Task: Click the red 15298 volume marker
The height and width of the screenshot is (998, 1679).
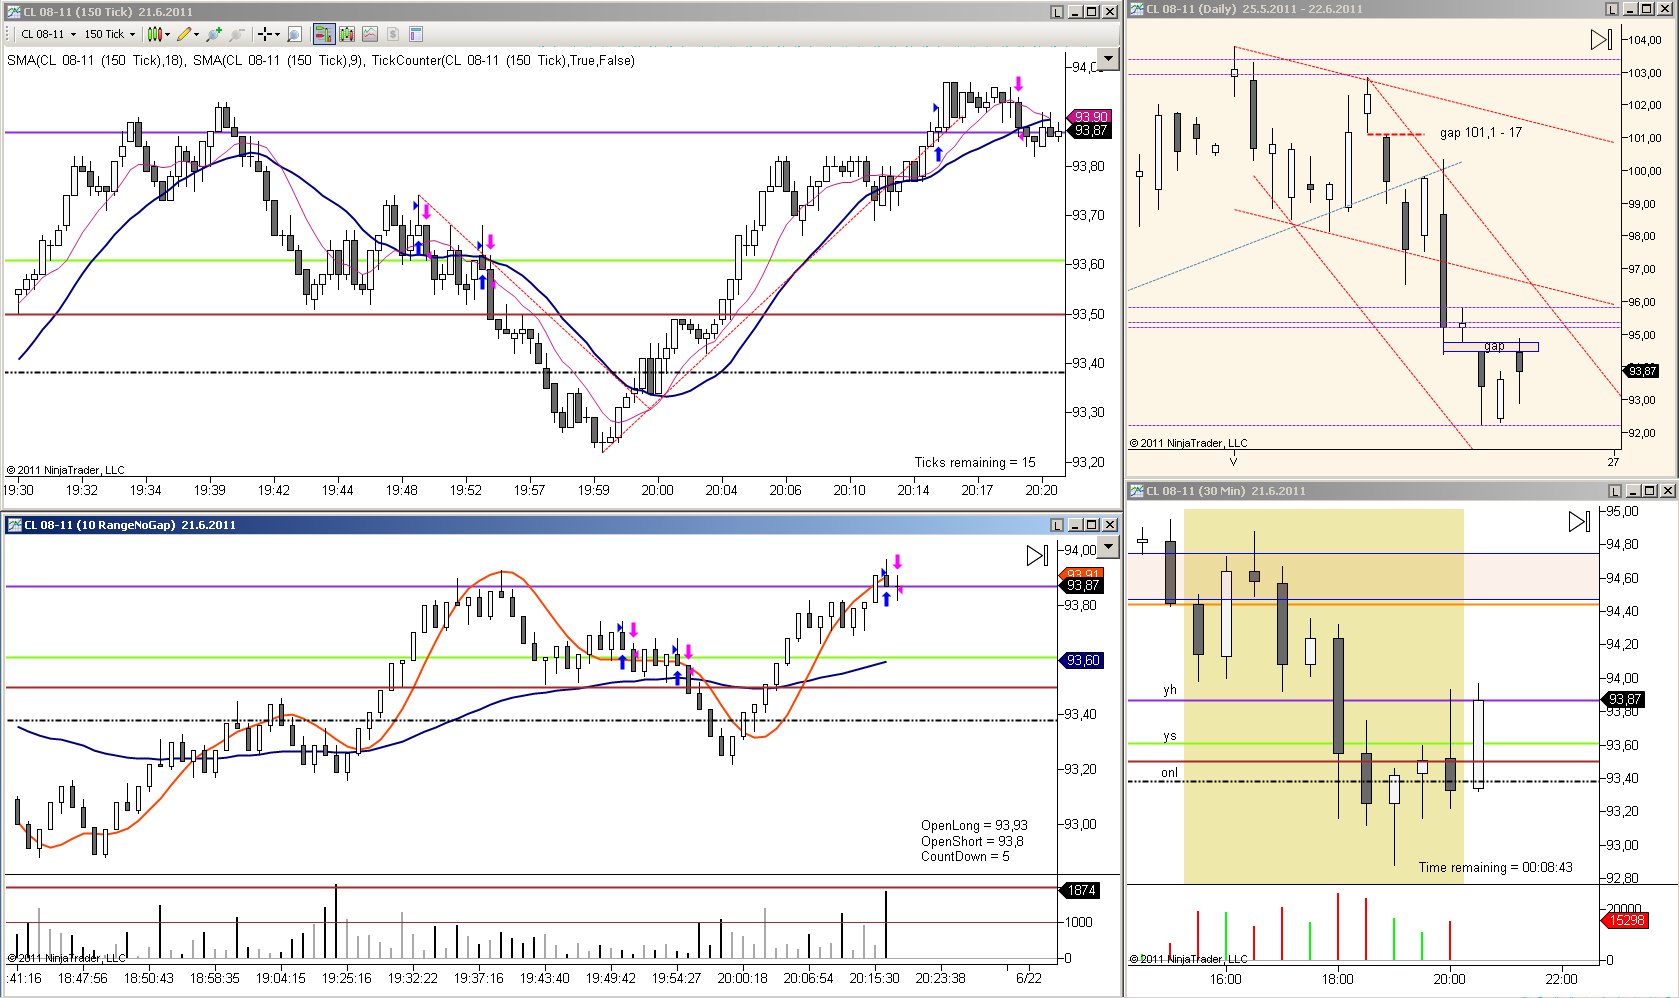Action: pos(1625,920)
